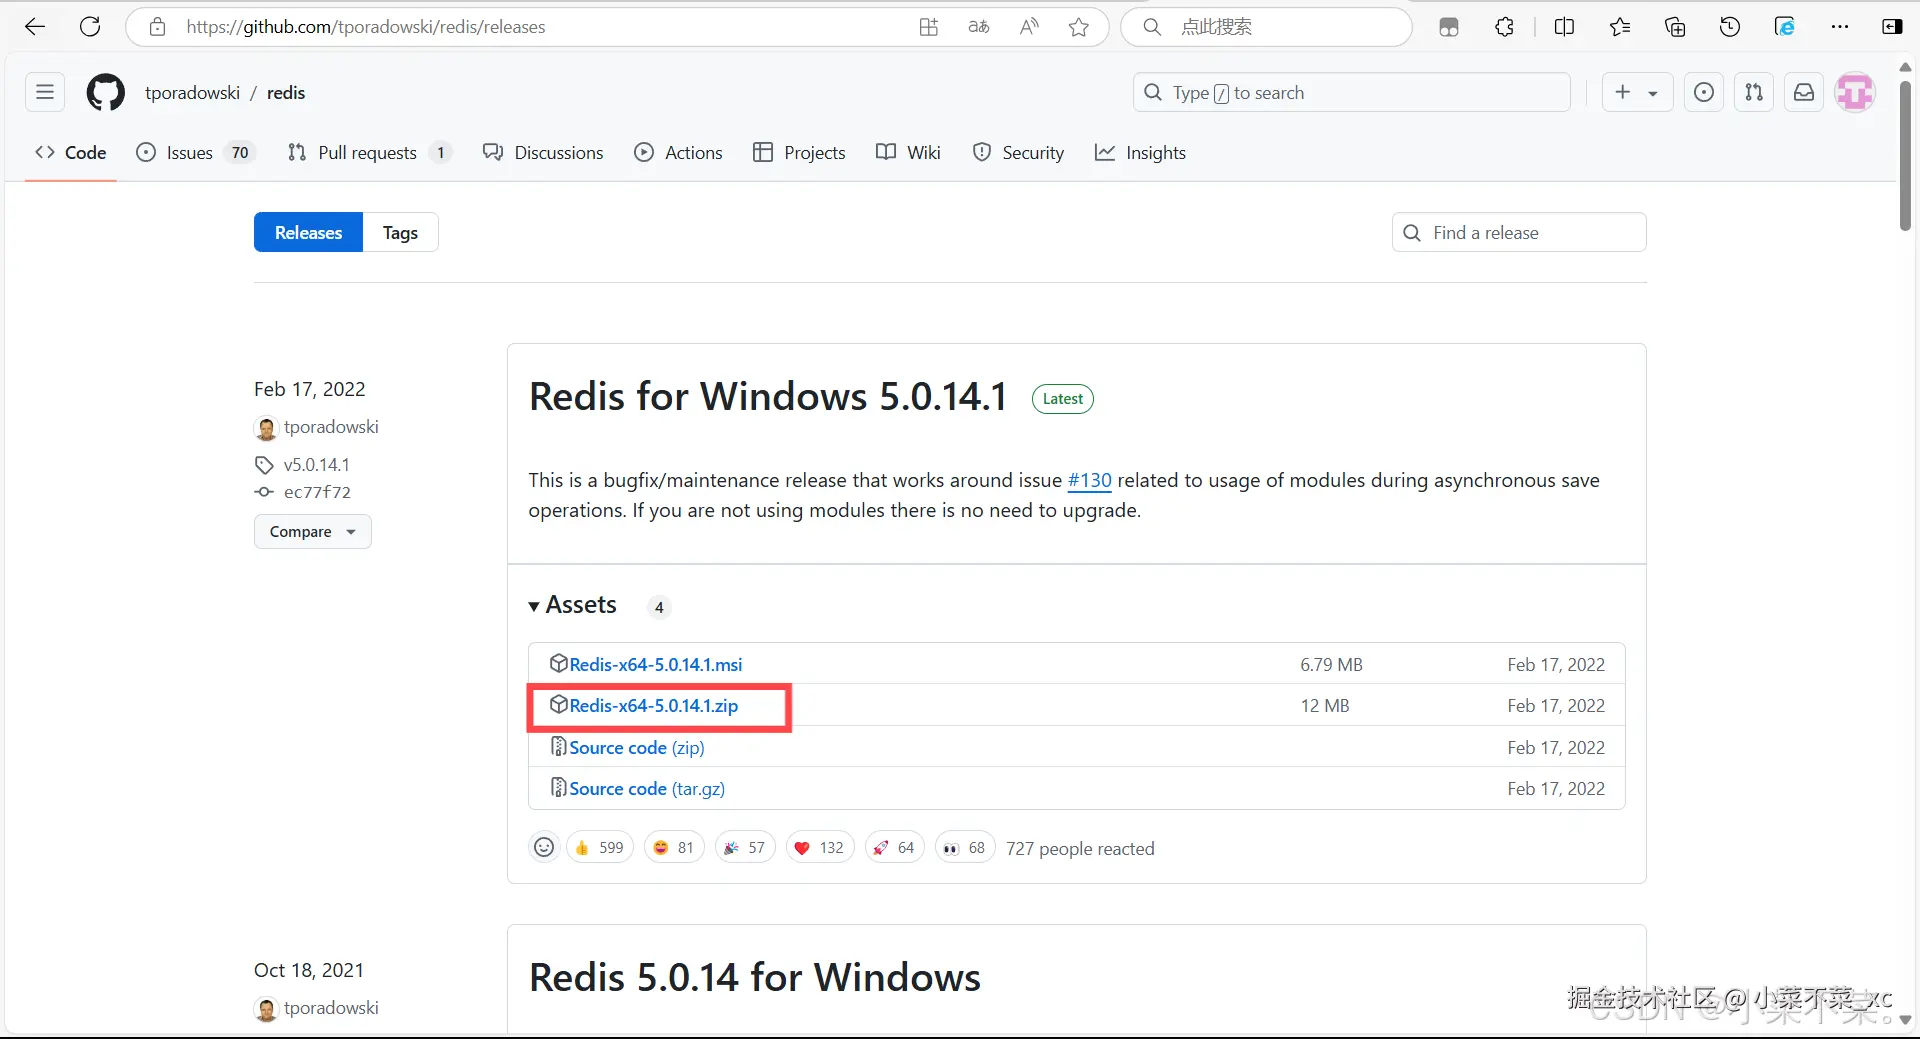Open the Code tab
Screen dimensions: 1920x1039
(70, 152)
